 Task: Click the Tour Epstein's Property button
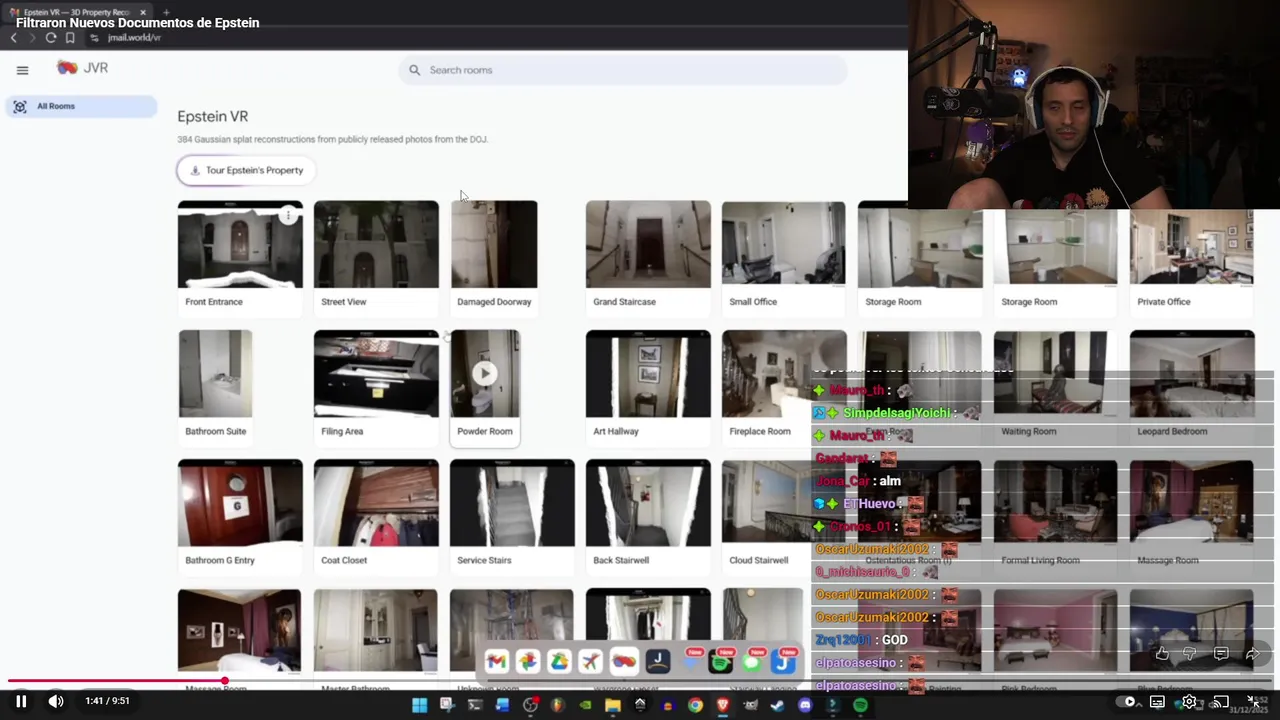point(246,170)
